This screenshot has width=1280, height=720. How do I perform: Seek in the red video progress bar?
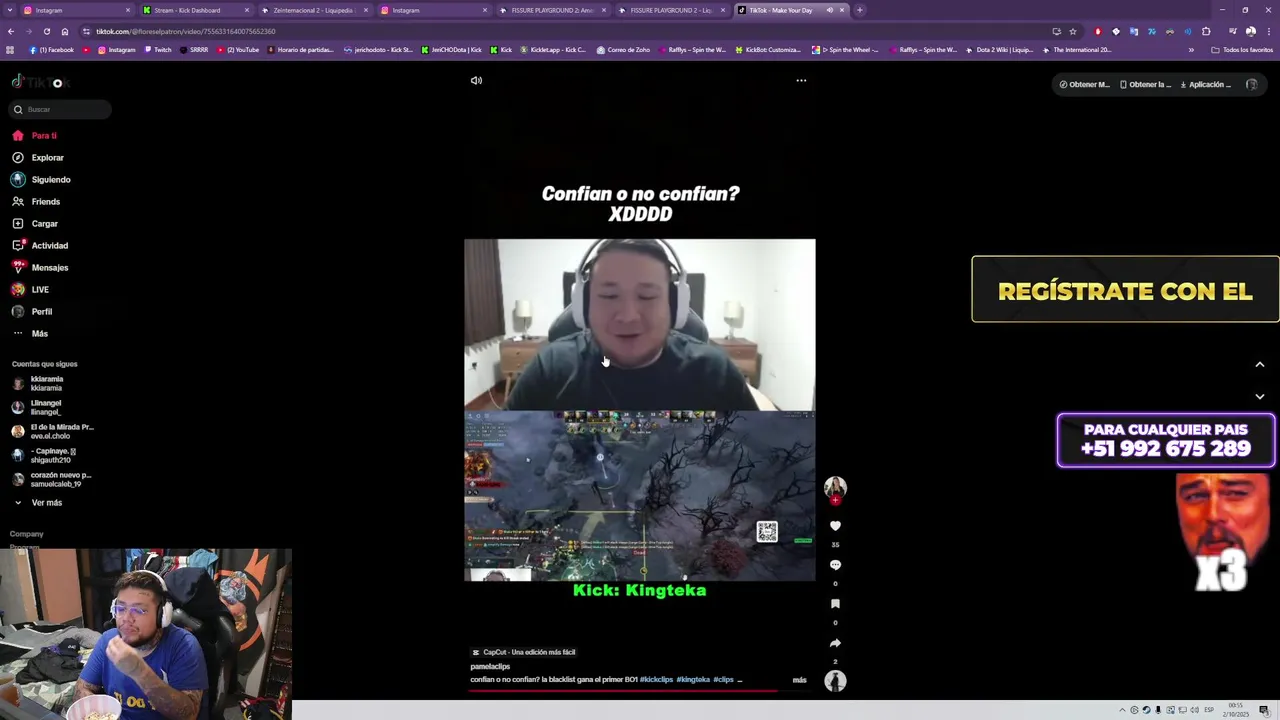tap(640, 690)
